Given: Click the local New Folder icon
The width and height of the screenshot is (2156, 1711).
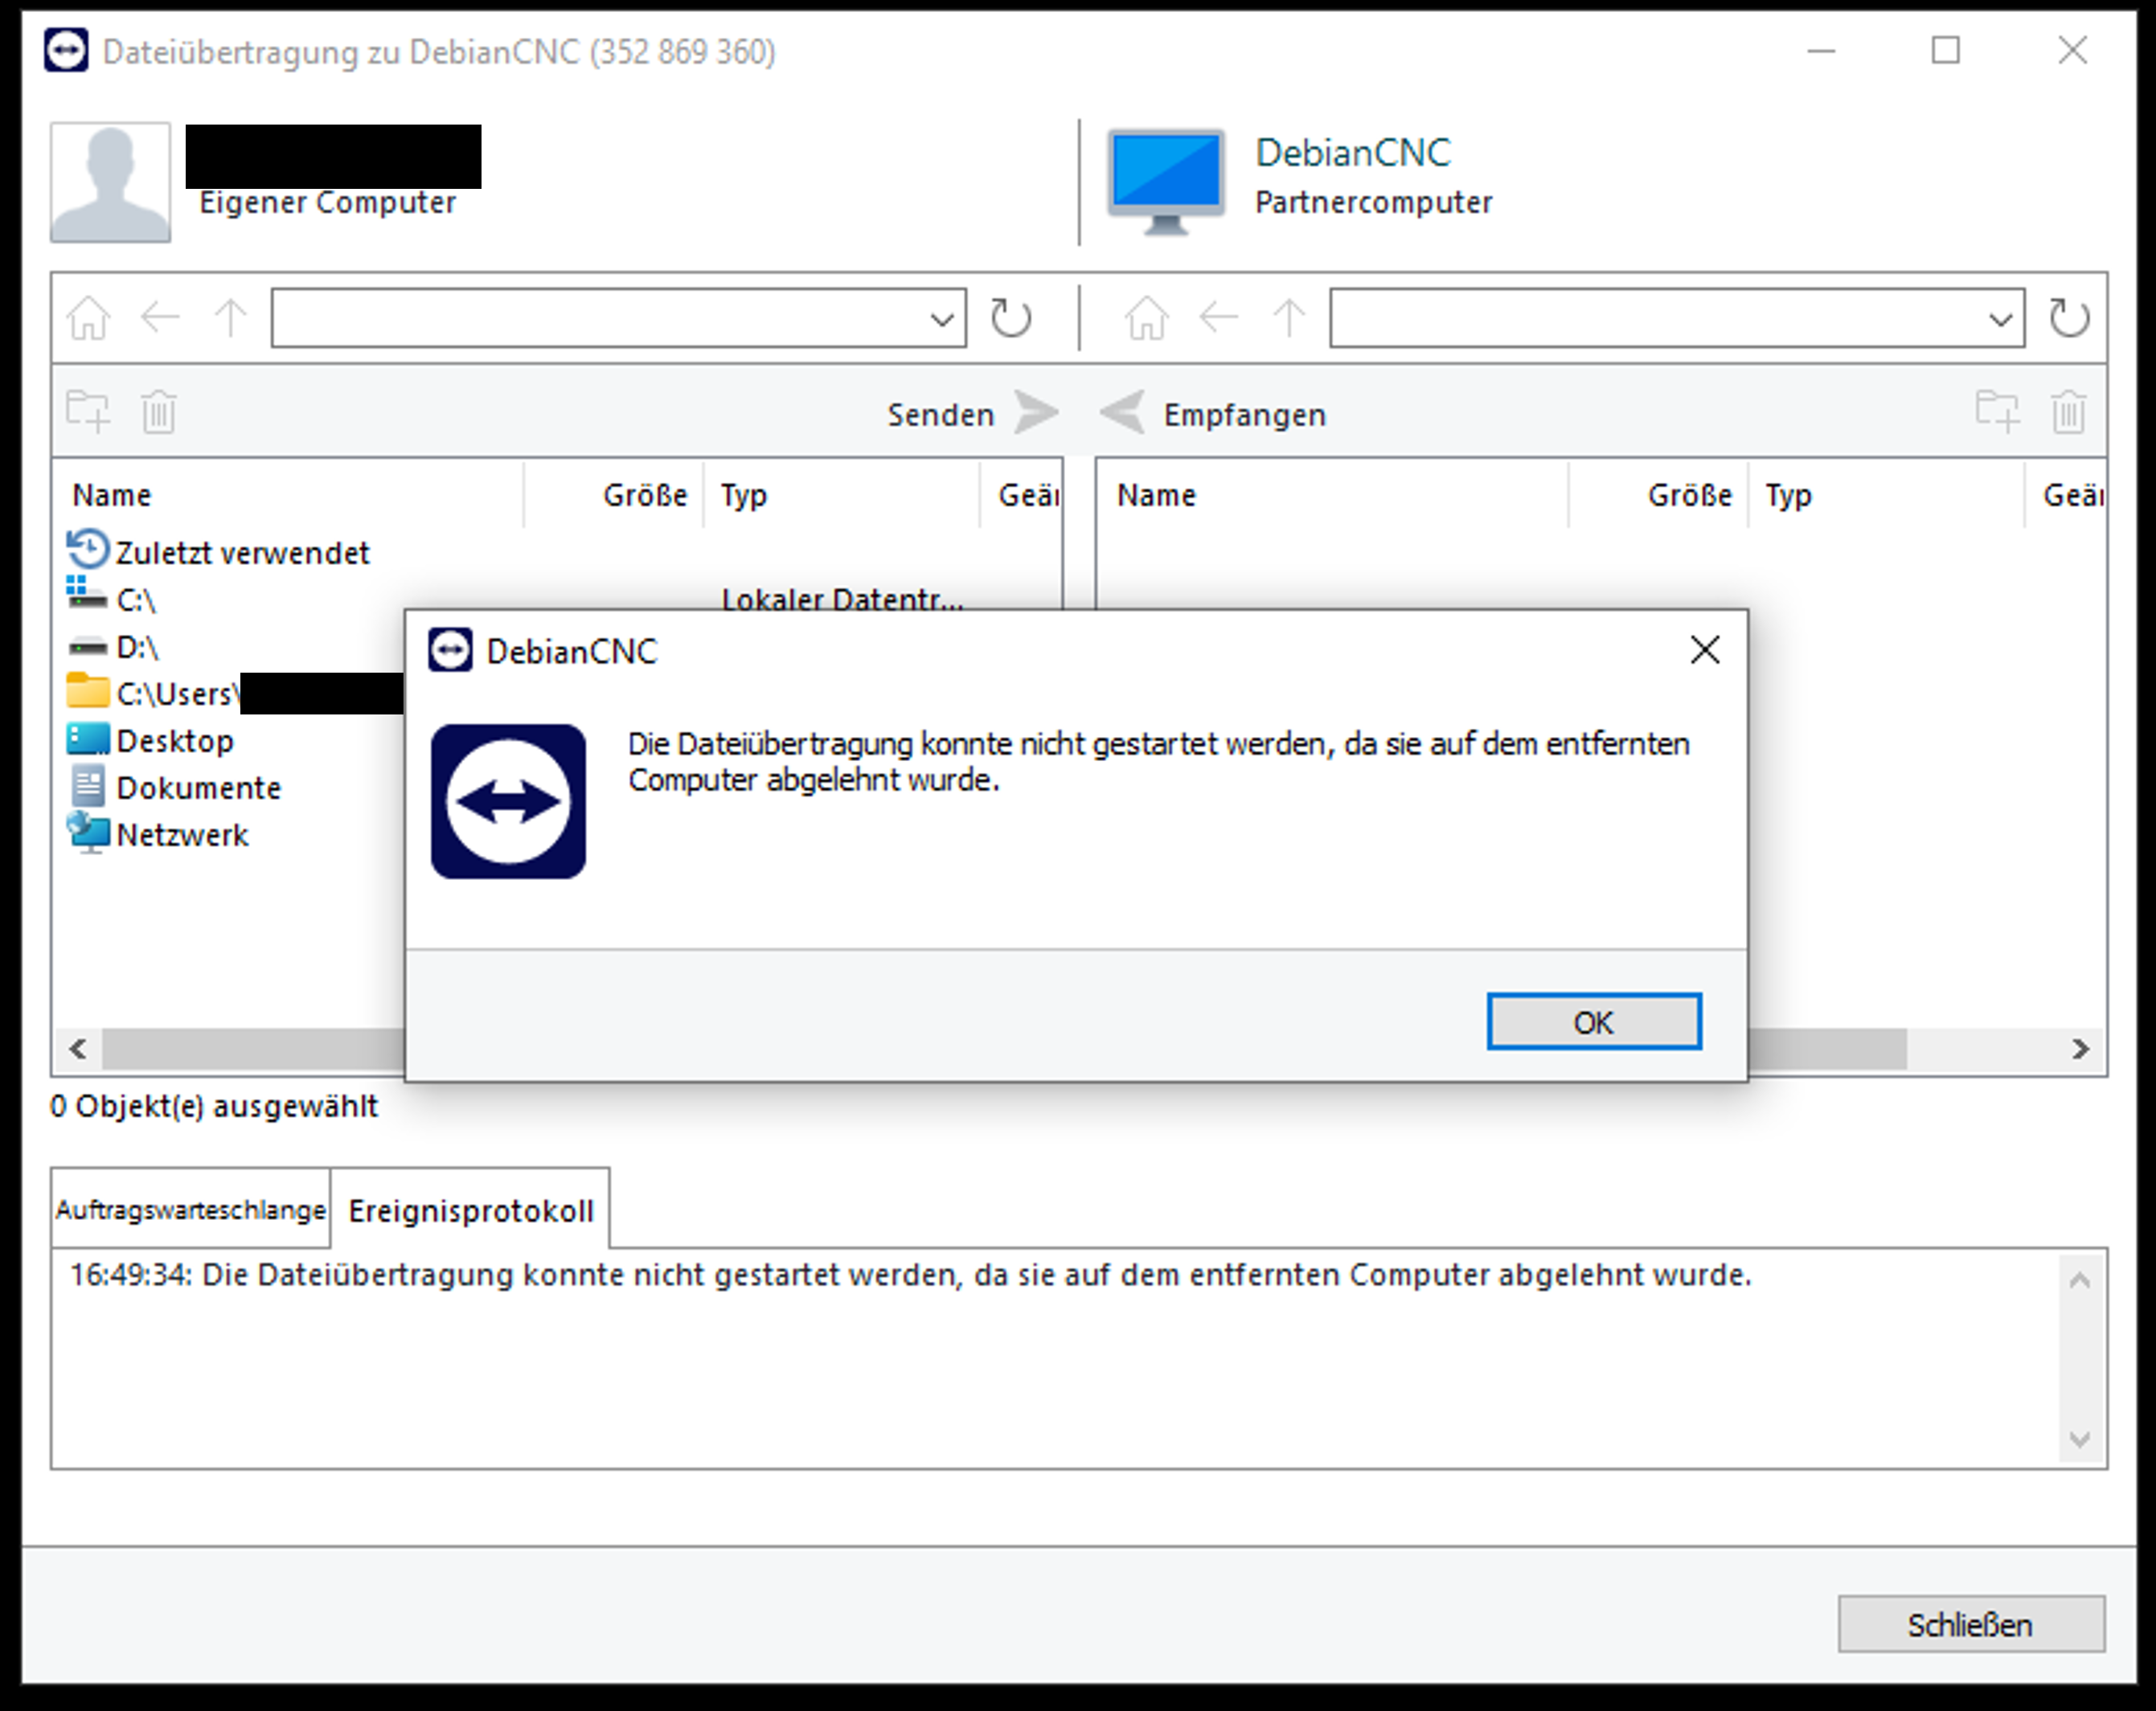Looking at the screenshot, I should 88,412.
